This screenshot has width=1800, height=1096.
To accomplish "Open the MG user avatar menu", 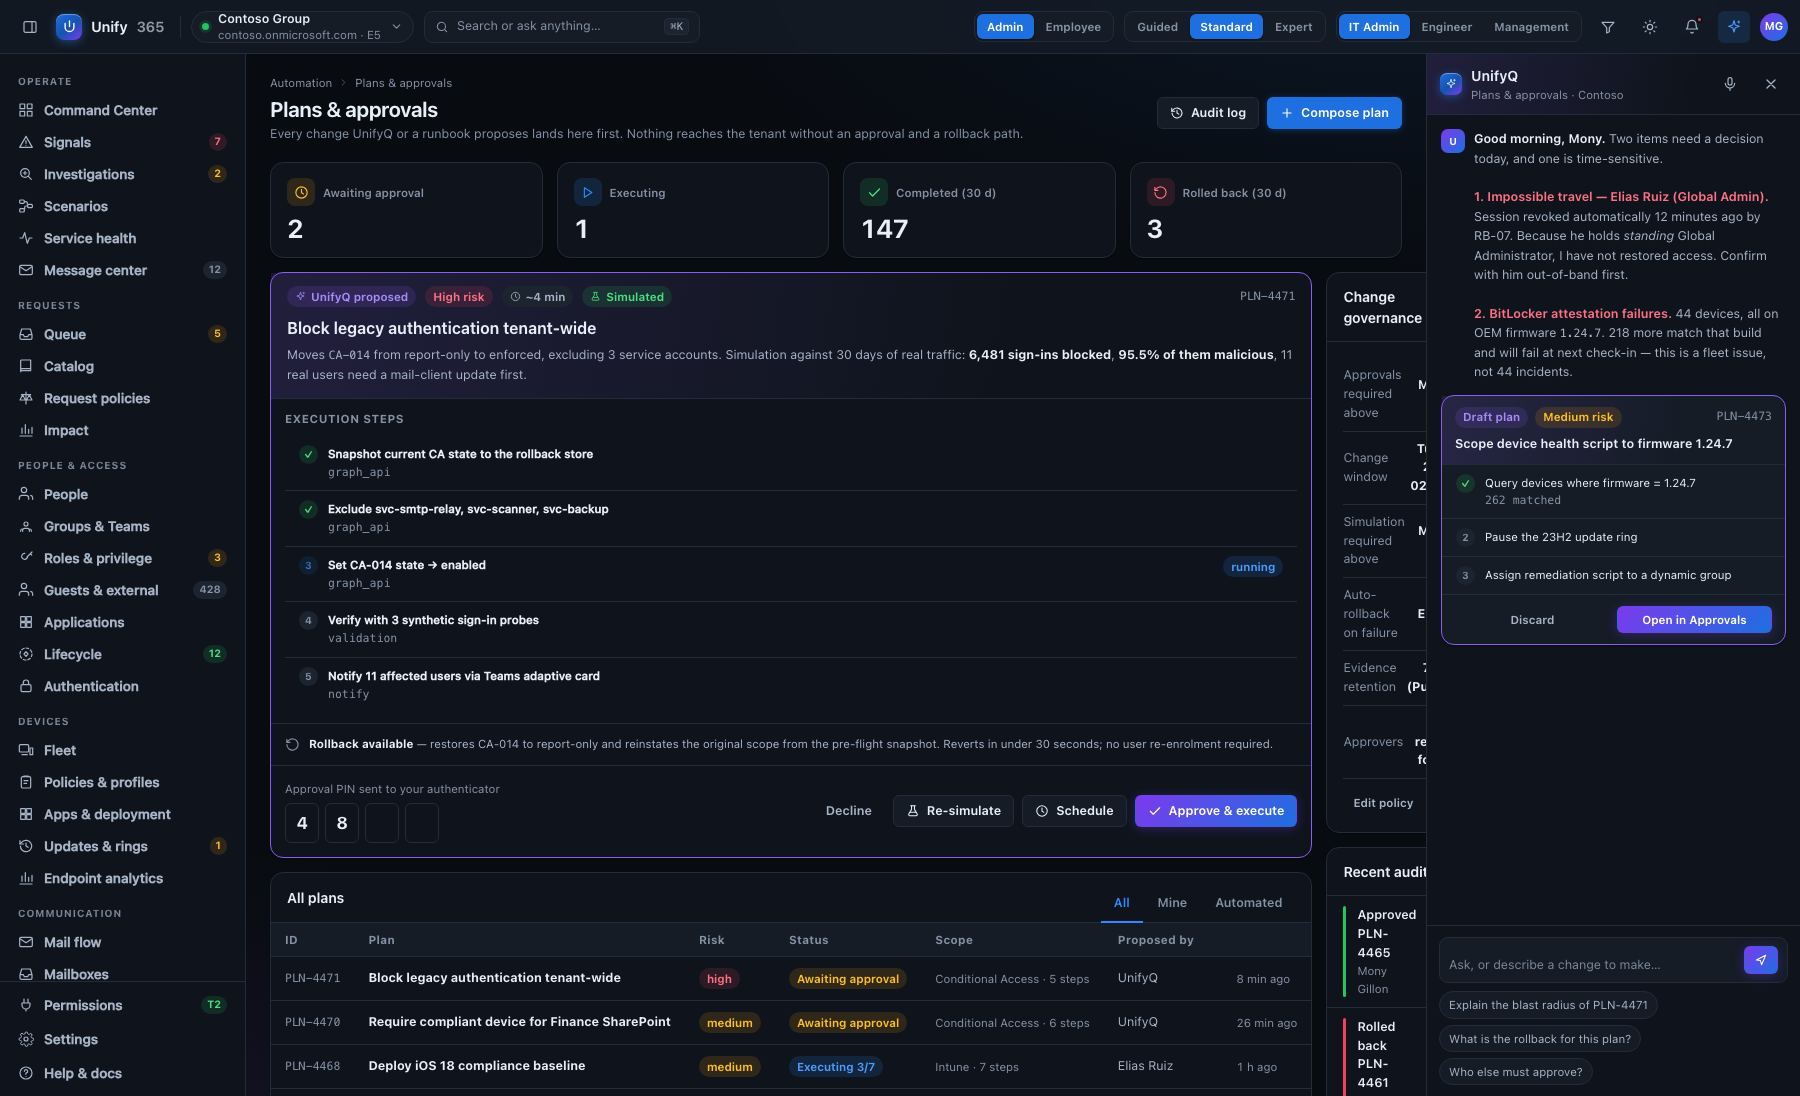I will point(1774,27).
